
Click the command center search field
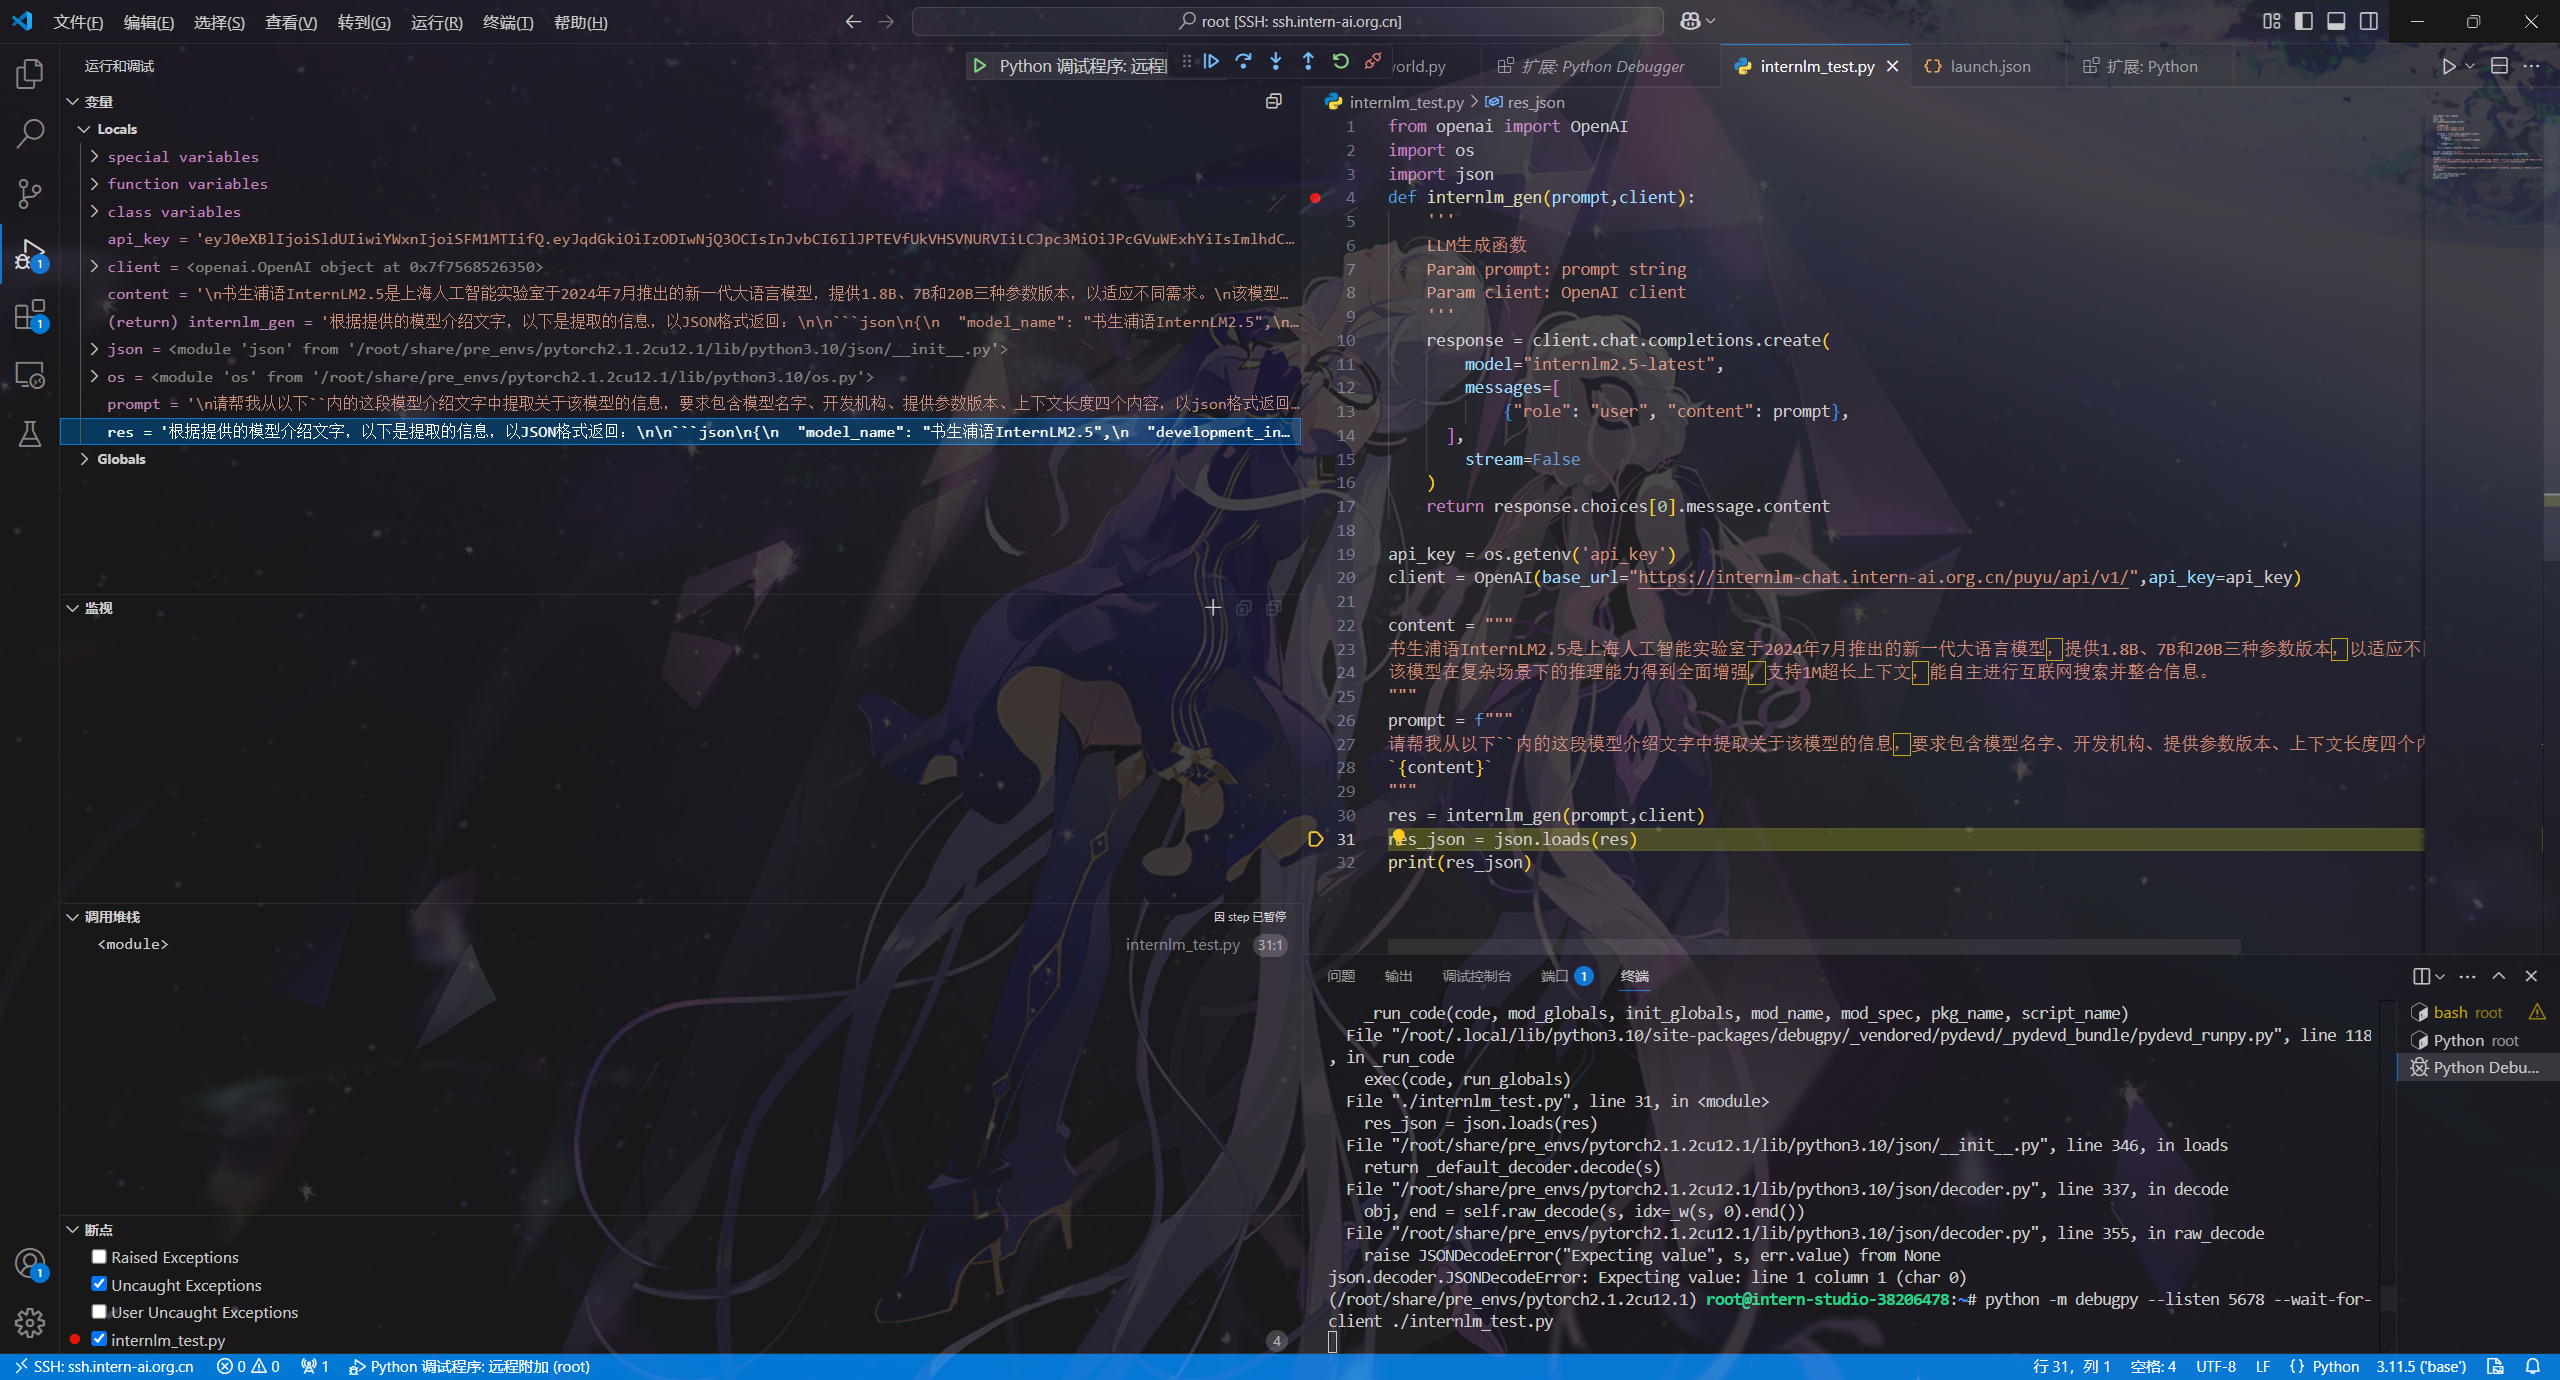1287,21
